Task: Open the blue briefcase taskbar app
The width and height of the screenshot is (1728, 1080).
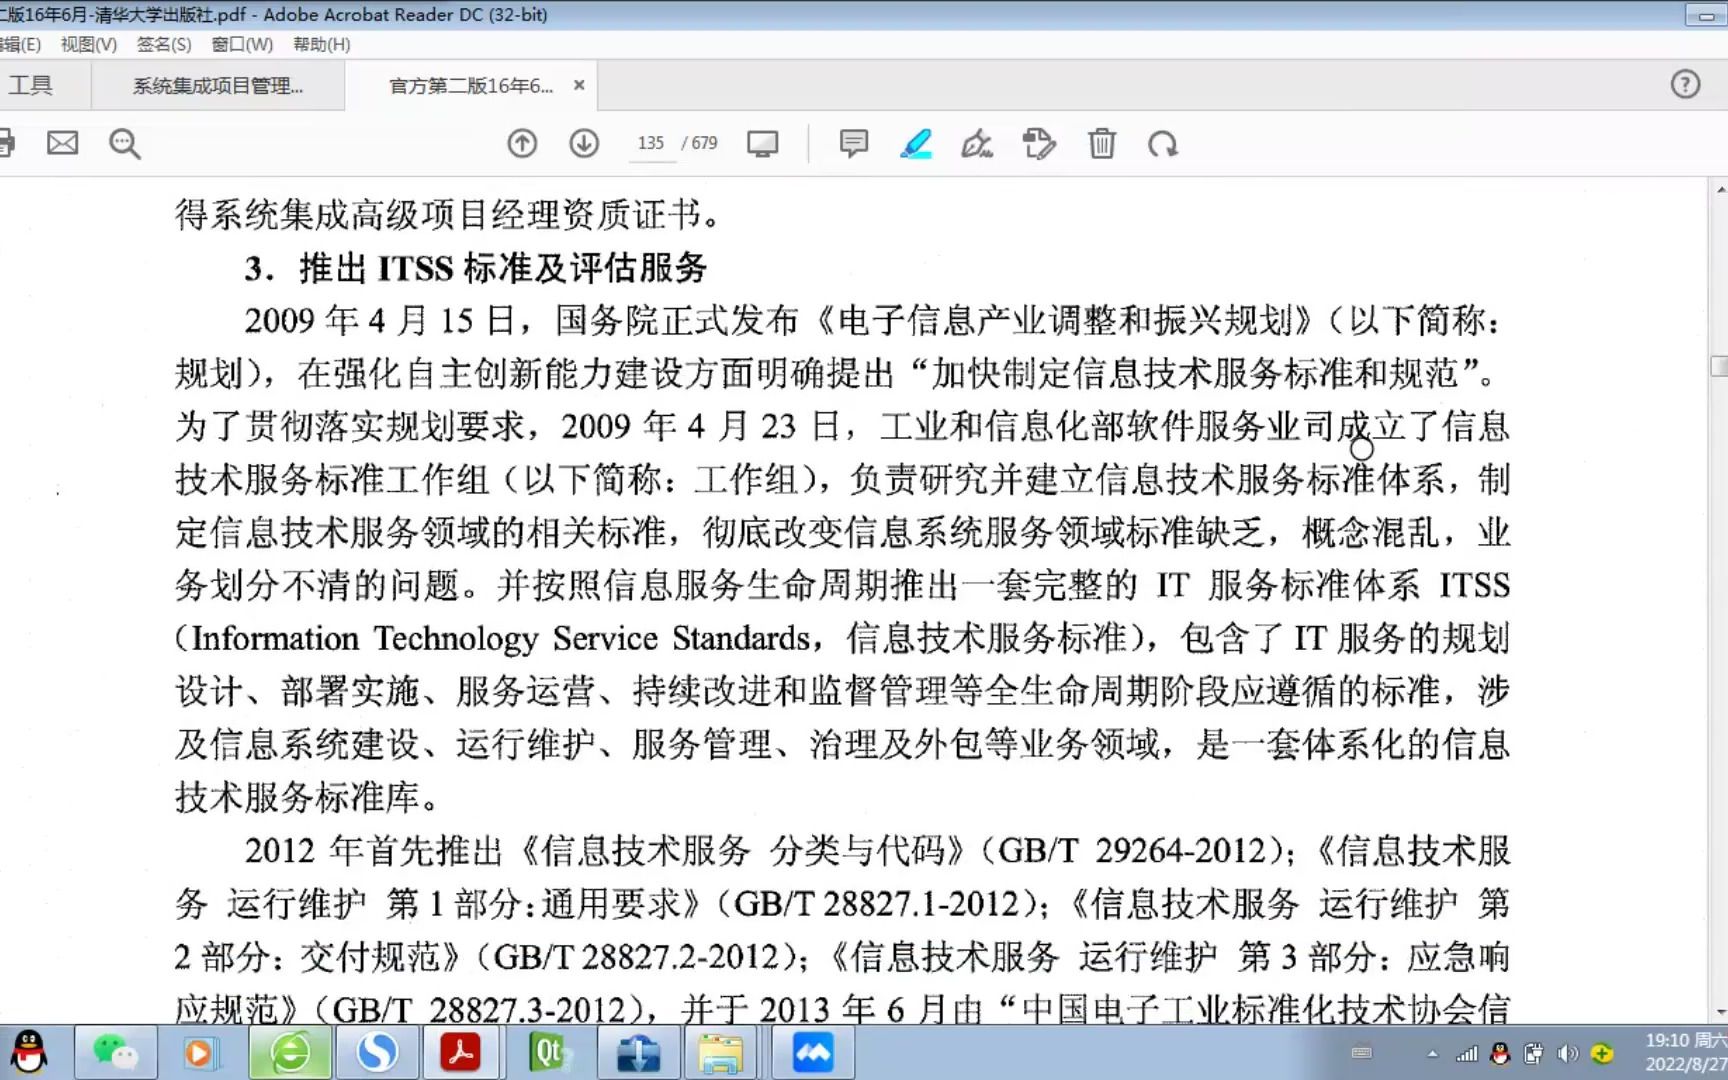Action: pos(638,1052)
